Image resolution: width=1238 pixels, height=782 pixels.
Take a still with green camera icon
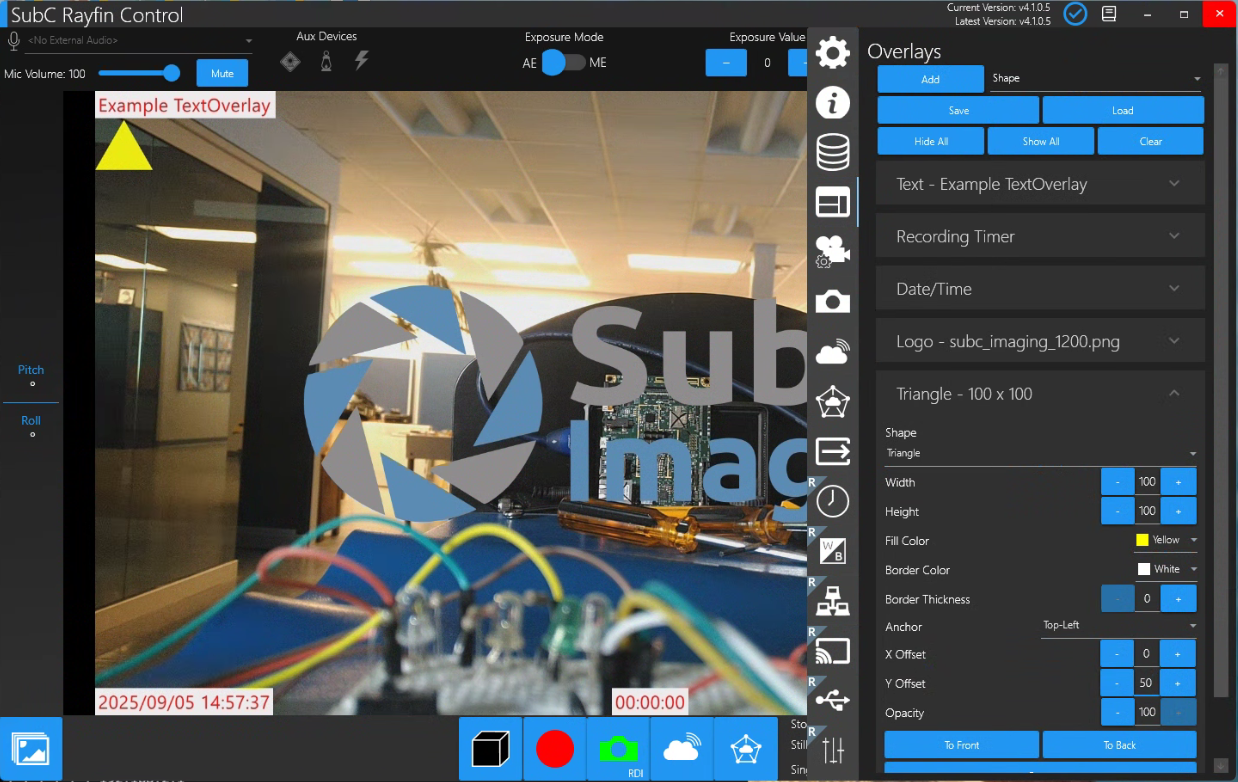[618, 748]
